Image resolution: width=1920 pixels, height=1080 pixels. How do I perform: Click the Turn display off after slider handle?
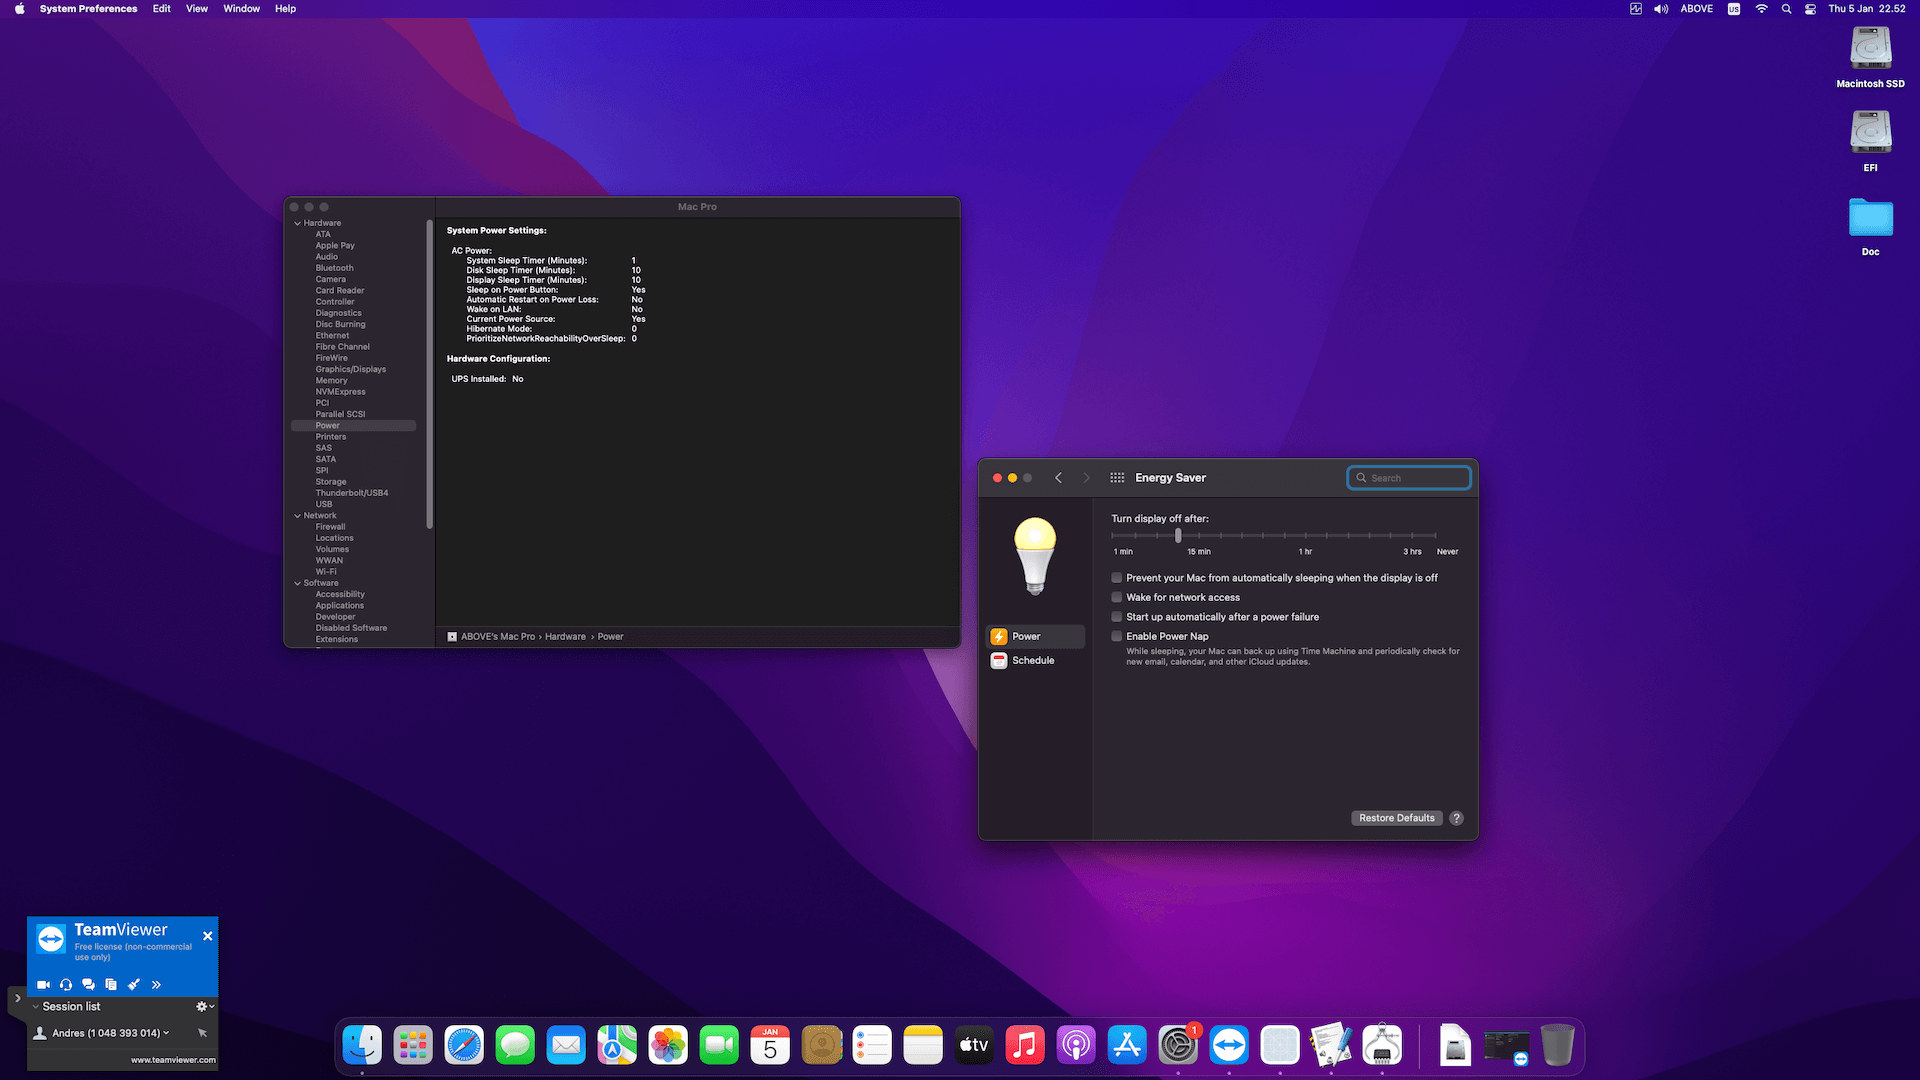(x=1178, y=536)
